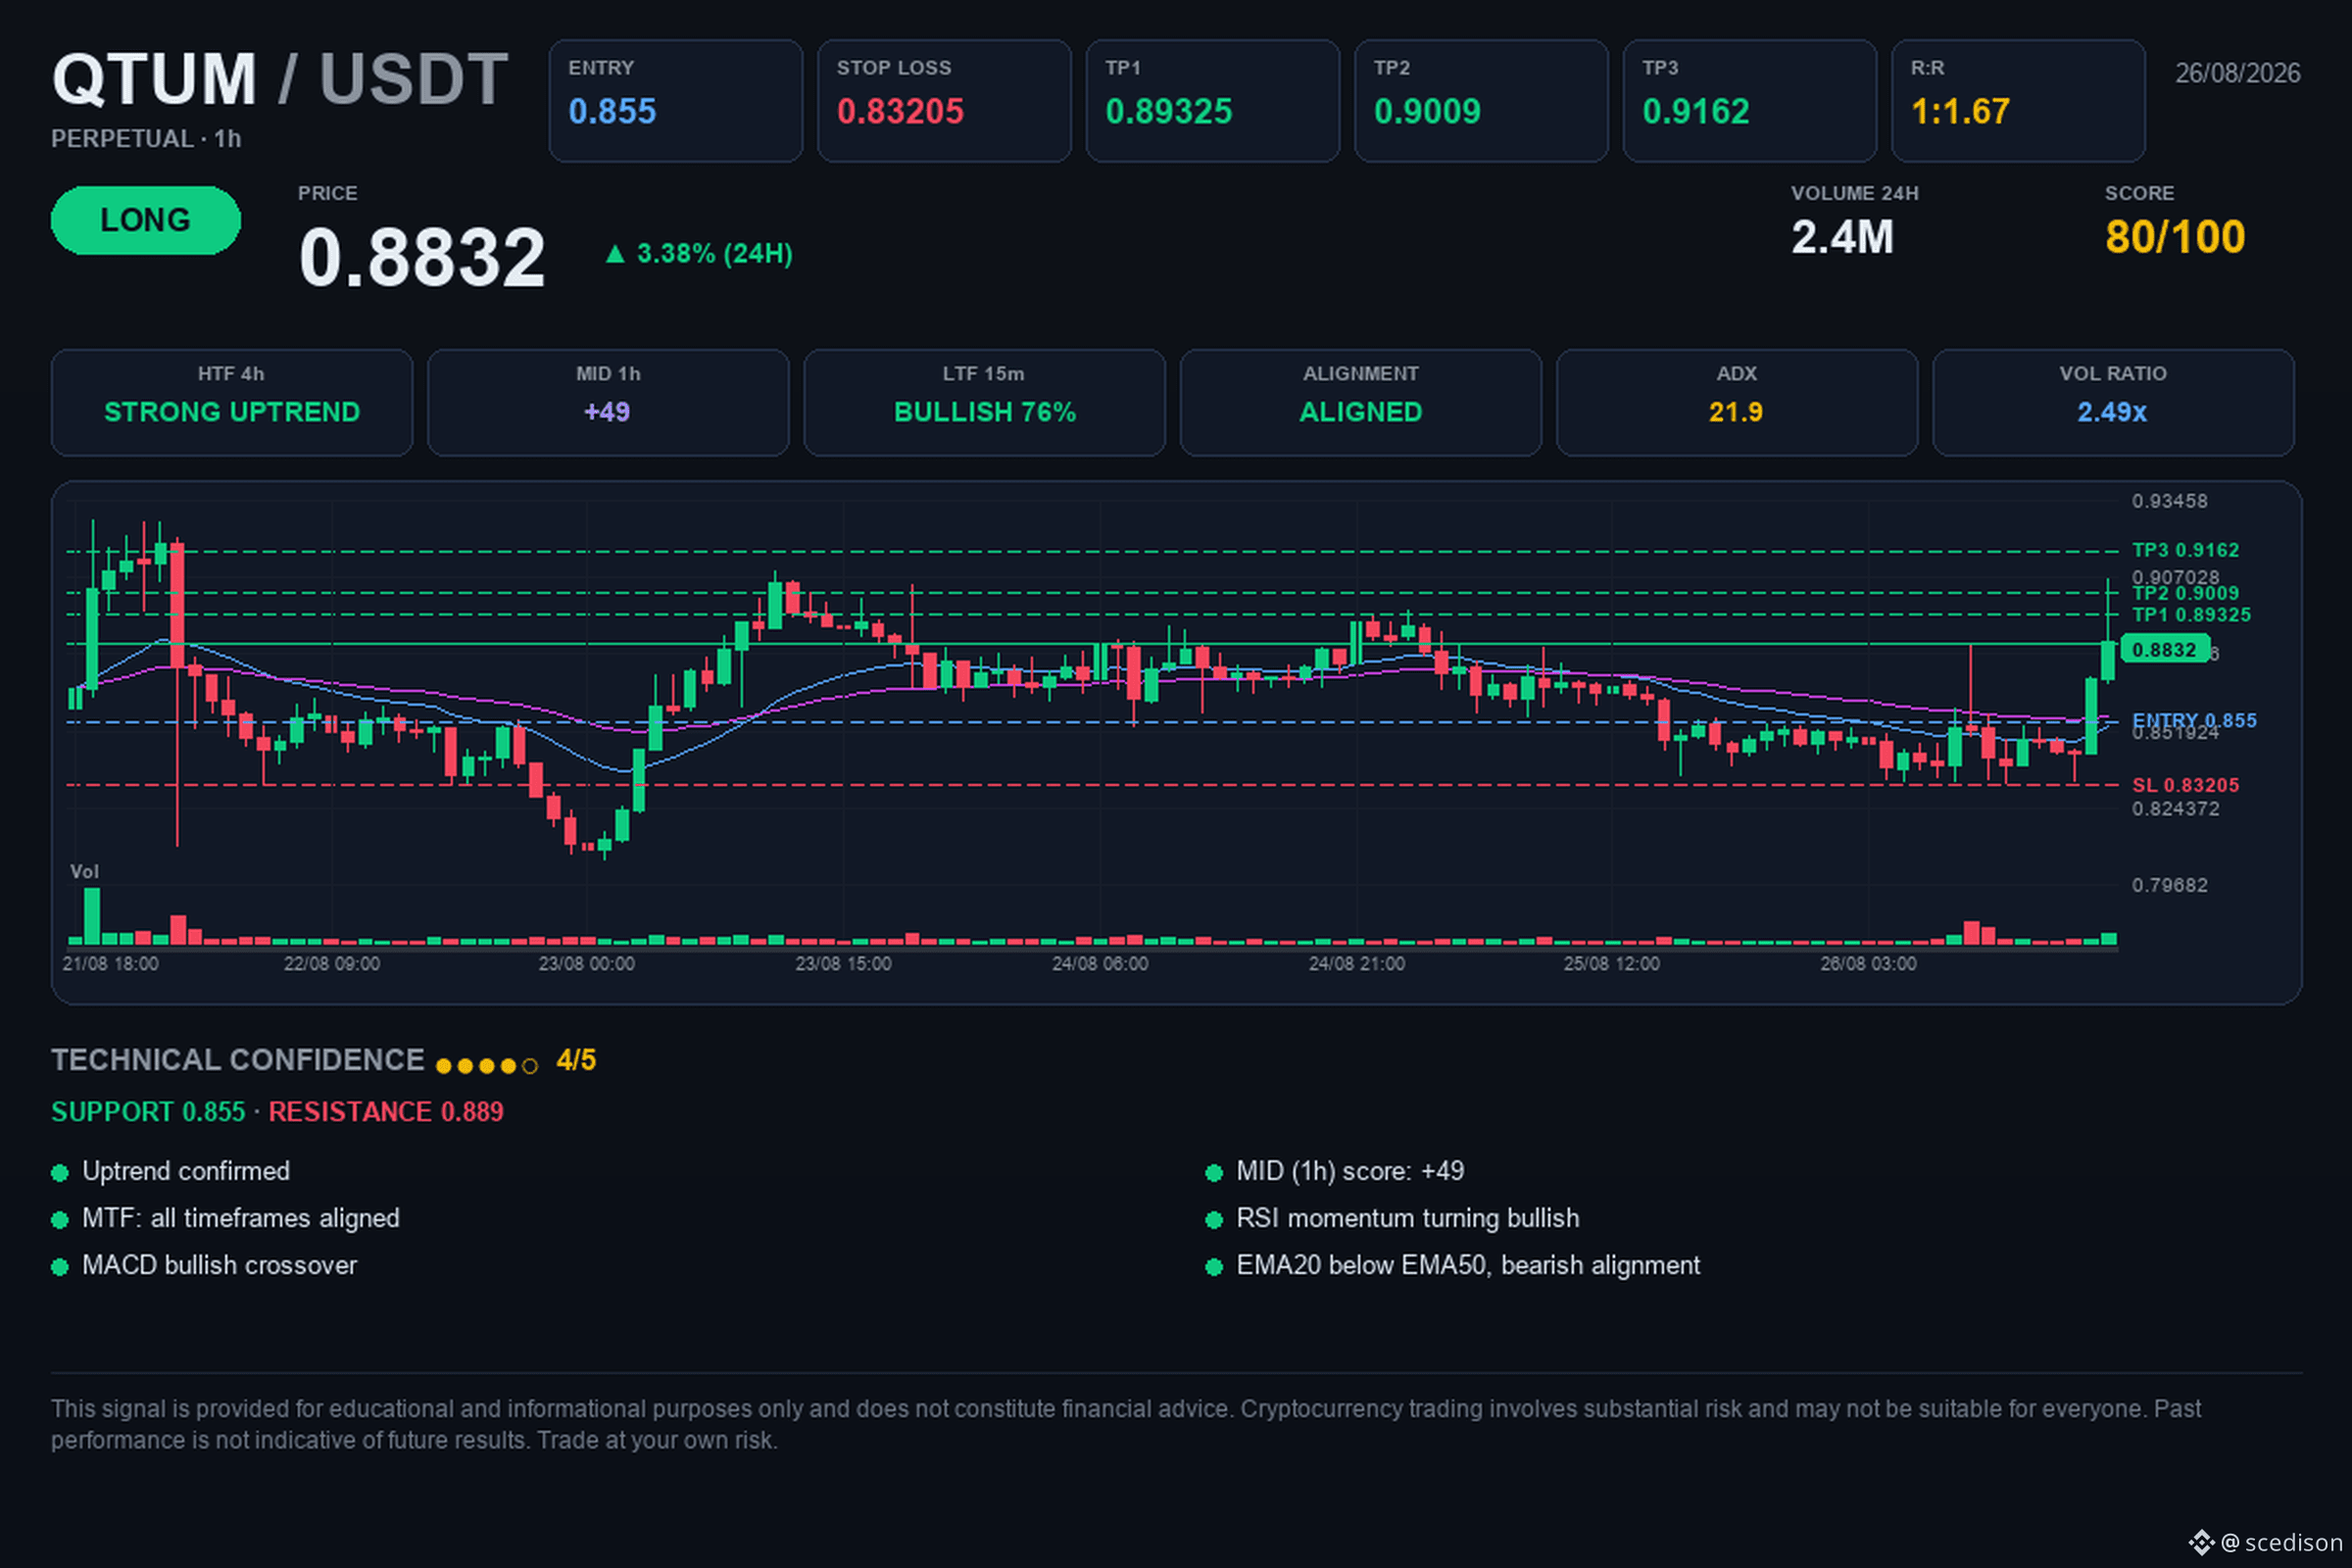Click the VOL RATIO 2.49x card
This screenshot has height=1568, width=2352.
(2113, 403)
